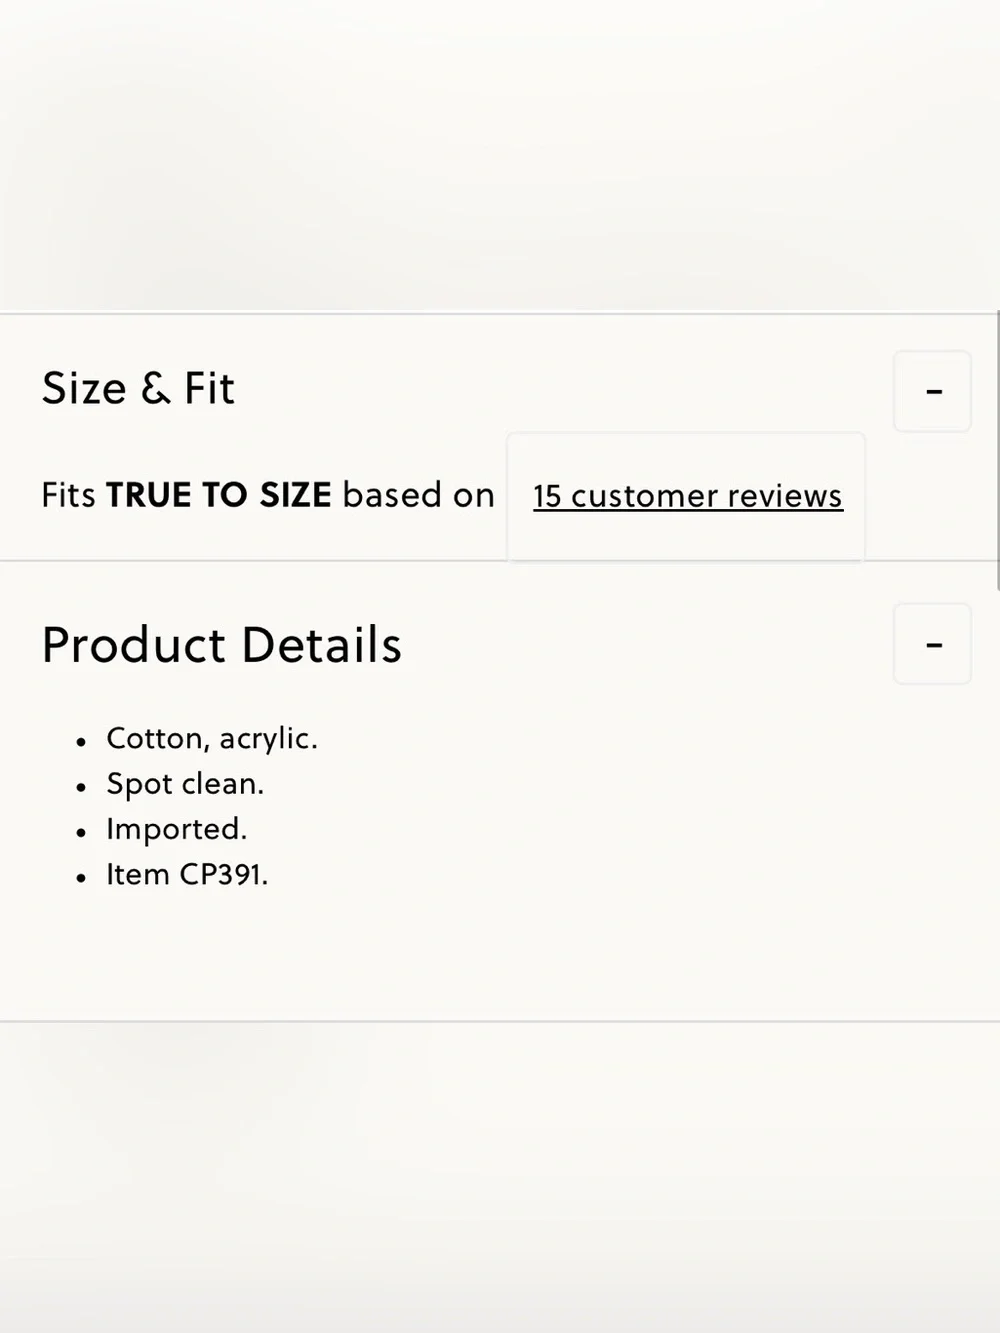Viewport: 1000px width, 1333px height.
Task: Click the bullet beside Item CP391
Action: pyautogui.click(x=81, y=879)
